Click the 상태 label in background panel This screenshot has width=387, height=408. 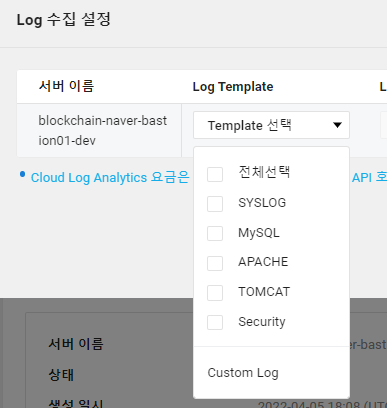(61, 375)
